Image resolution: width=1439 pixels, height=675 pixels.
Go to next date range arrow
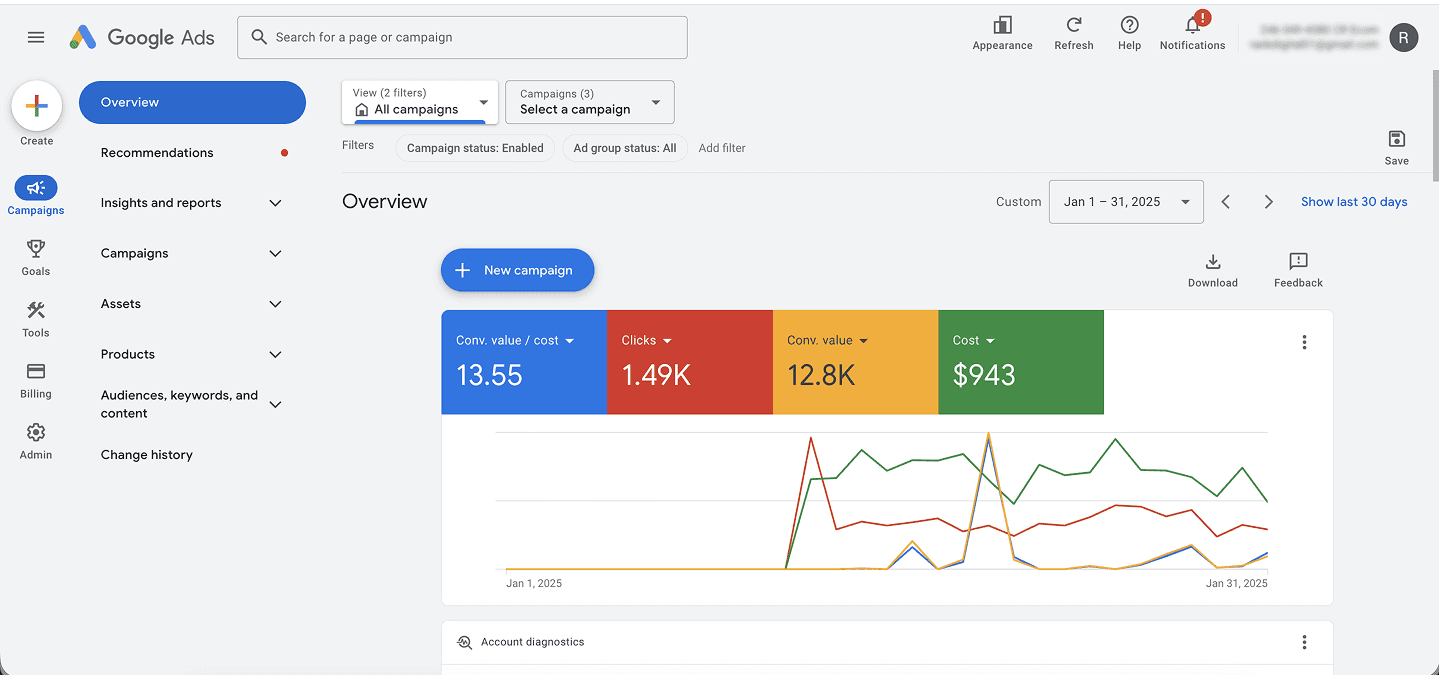point(1268,202)
